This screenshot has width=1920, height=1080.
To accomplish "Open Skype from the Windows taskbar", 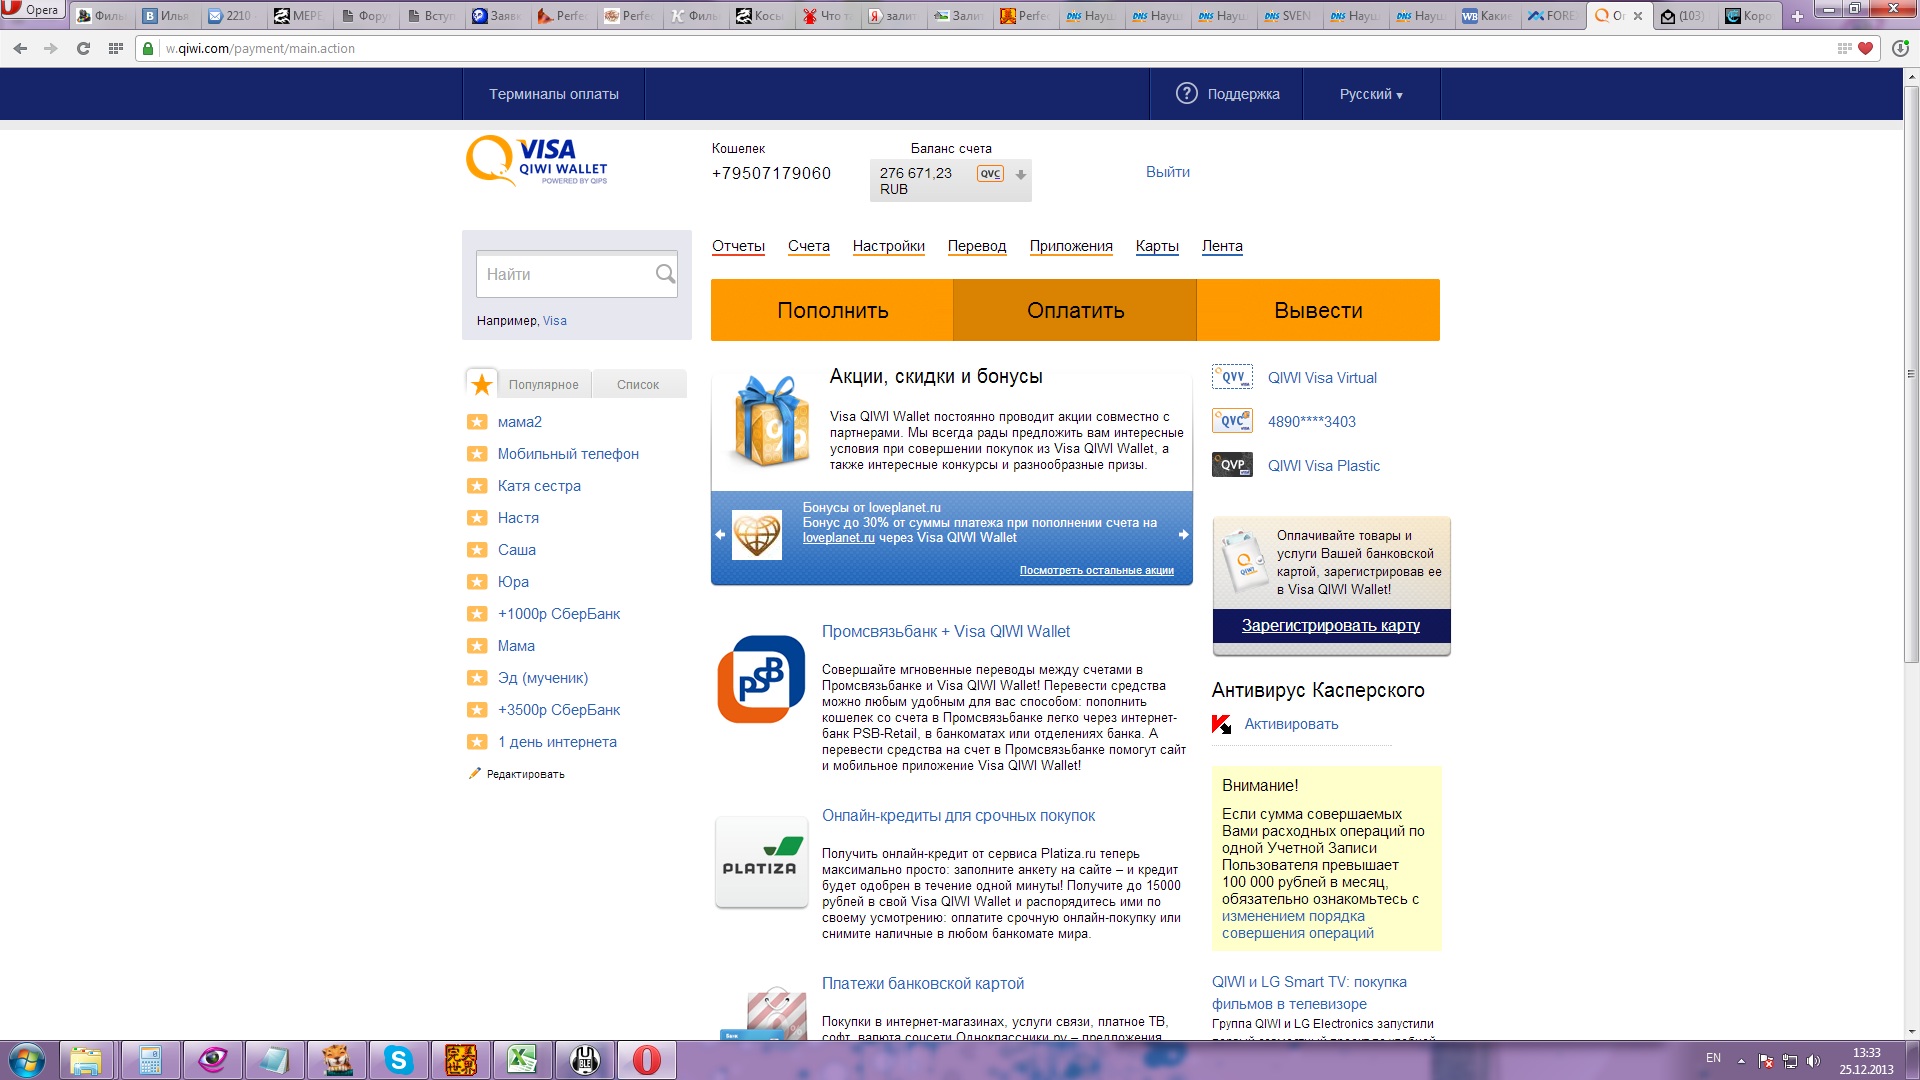I will pyautogui.click(x=398, y=1060).
